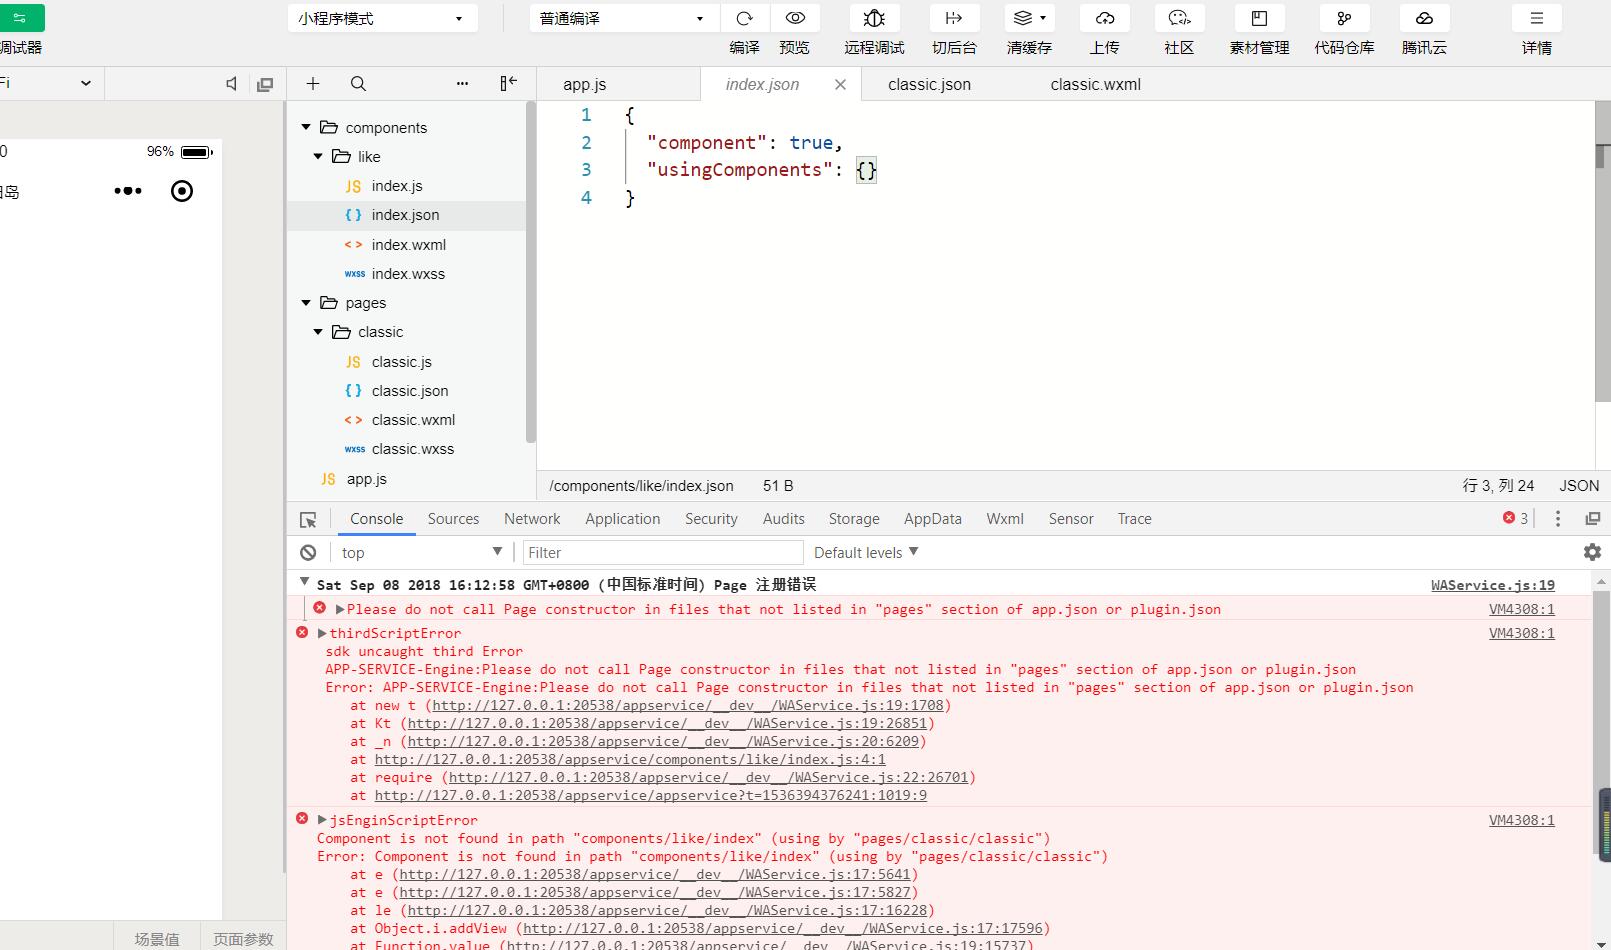Screen dimensions: 1611x950
Task: Collapse the like folder
Action: click(318, 157)
